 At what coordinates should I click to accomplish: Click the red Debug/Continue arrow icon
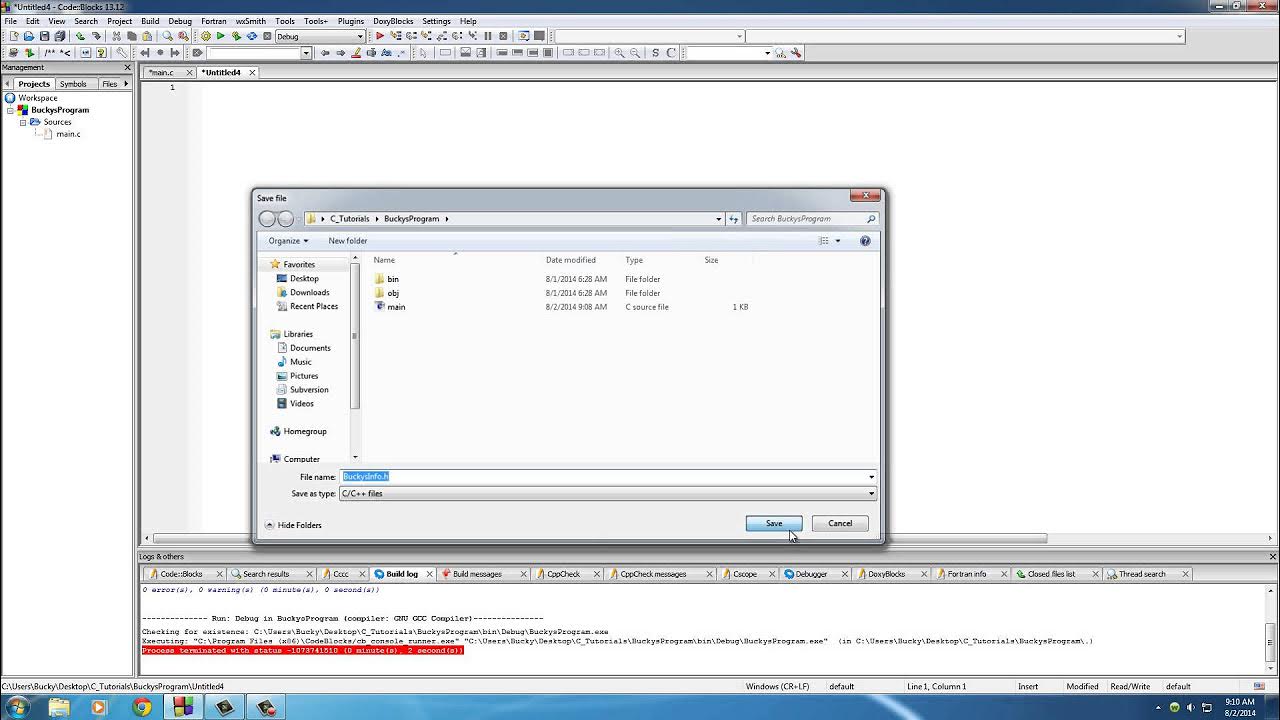coord(380,36)
